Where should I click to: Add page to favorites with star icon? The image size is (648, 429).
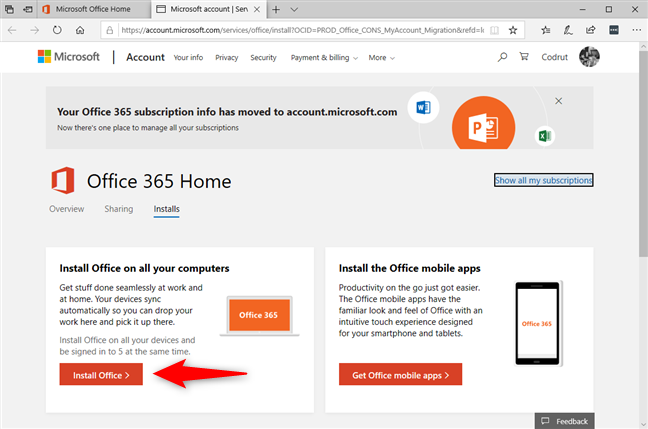pos(513,30)
